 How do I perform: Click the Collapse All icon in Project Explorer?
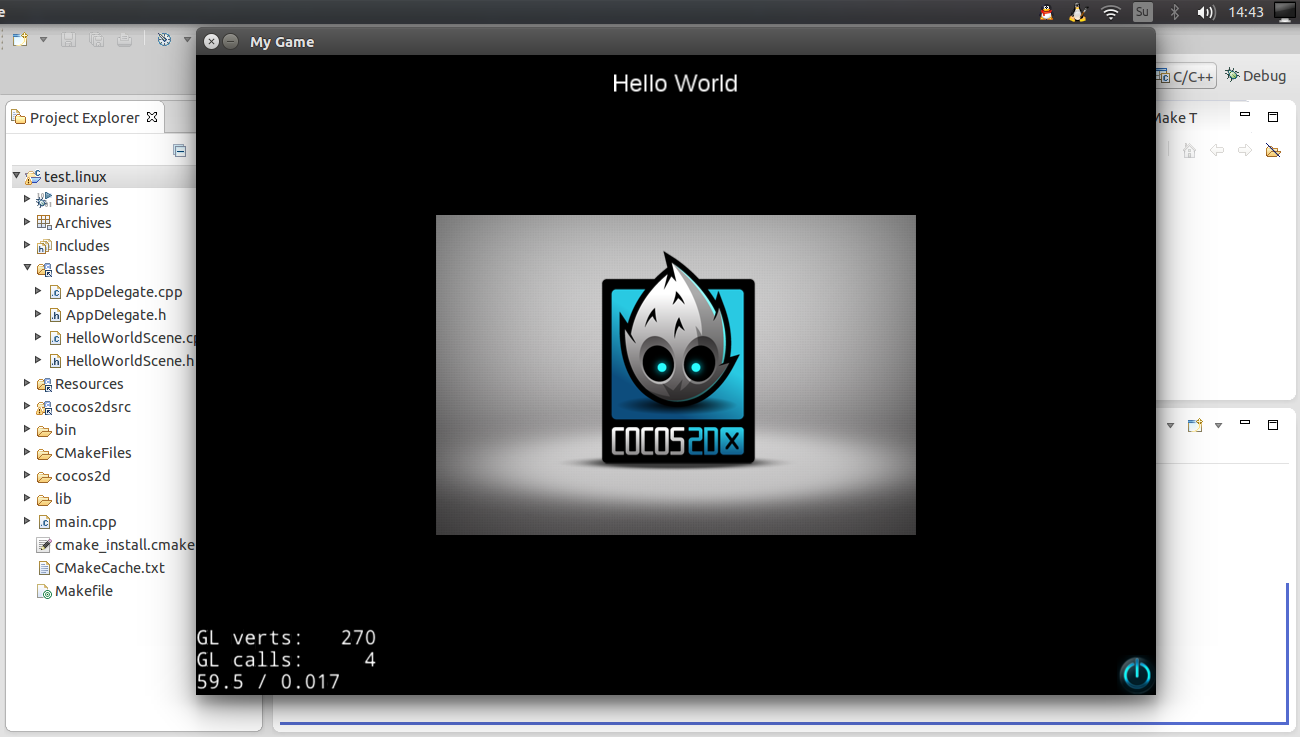[x=180, y=151]
